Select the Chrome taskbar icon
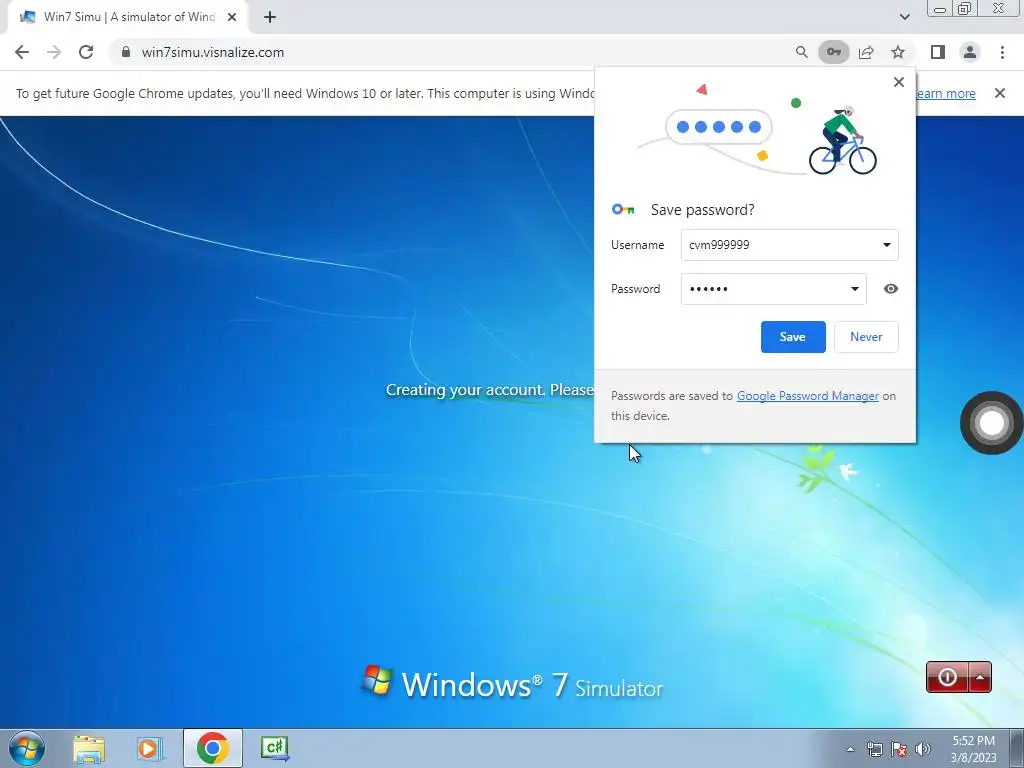 pyautogui.click(x=212, y=748)
